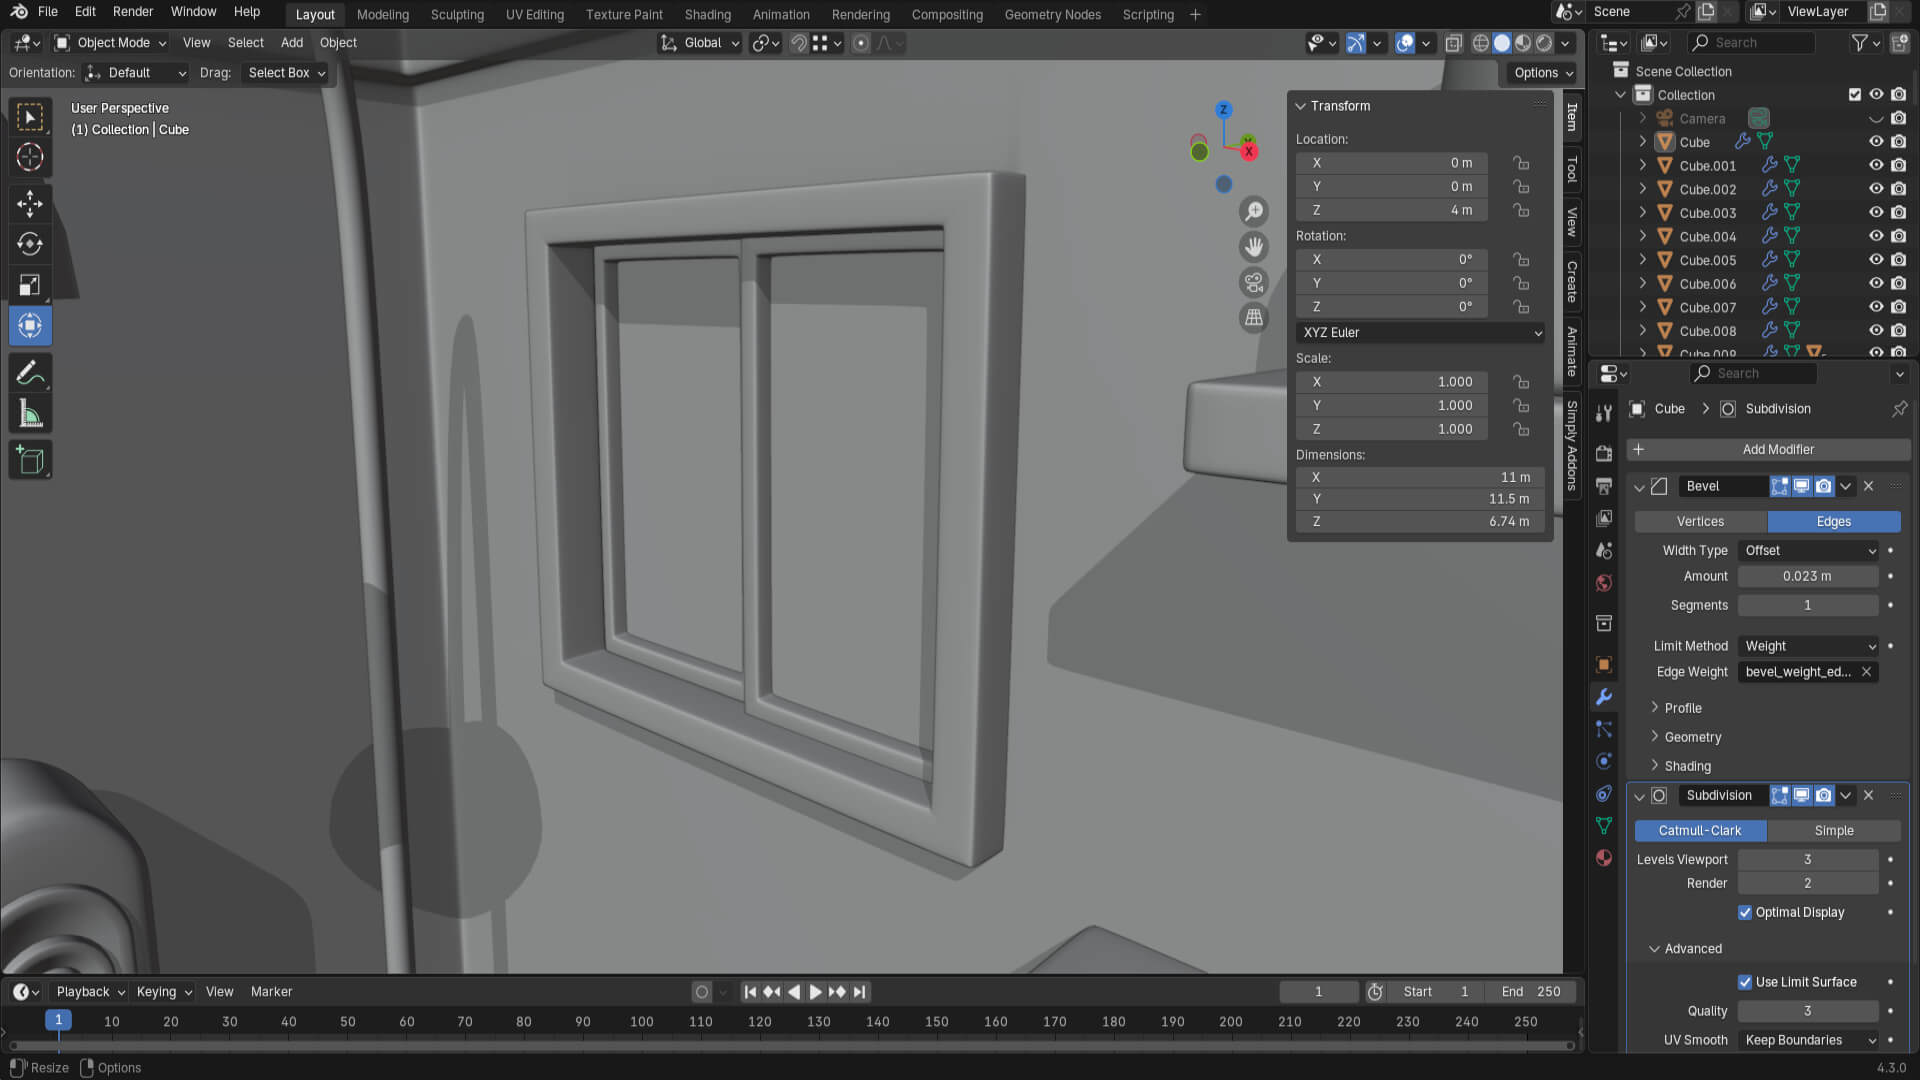Hide Cube.003 in viewport via eye
The image size is (1920, 1080).
tap(1876, 213)
